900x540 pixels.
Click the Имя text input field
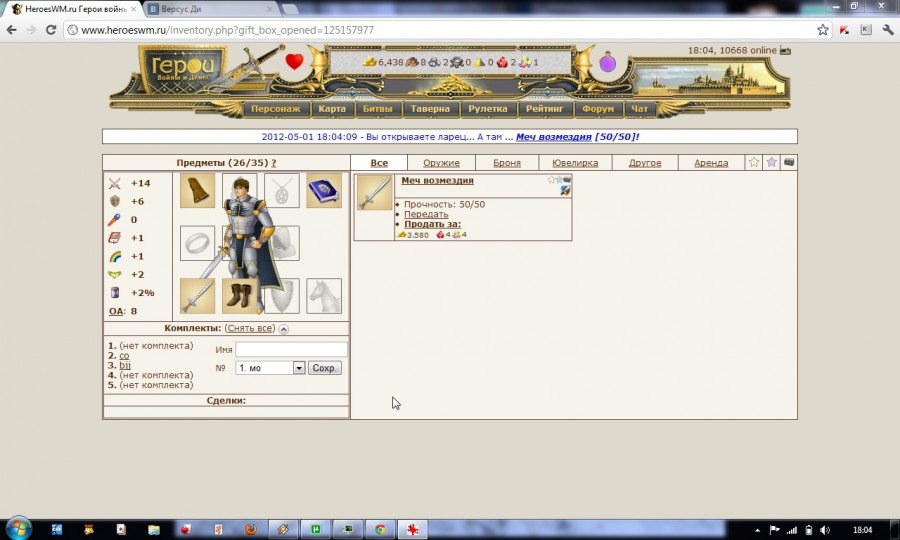(292, 349)
